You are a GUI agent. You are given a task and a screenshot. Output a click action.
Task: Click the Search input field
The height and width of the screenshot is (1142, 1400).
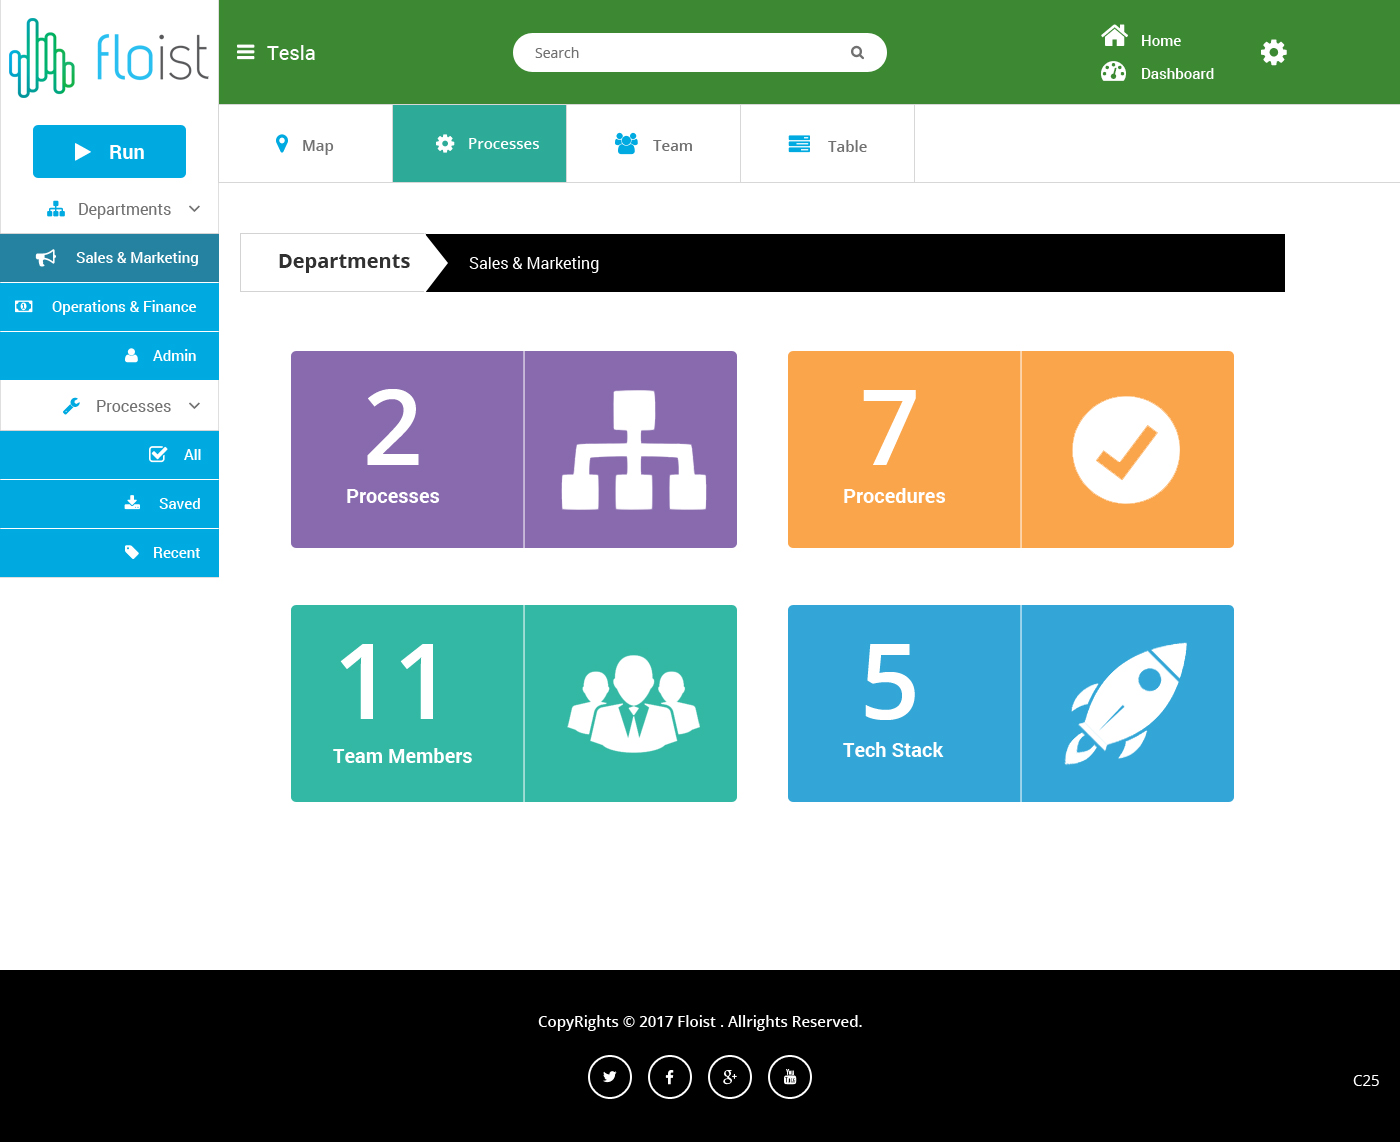tap(700, 53)
